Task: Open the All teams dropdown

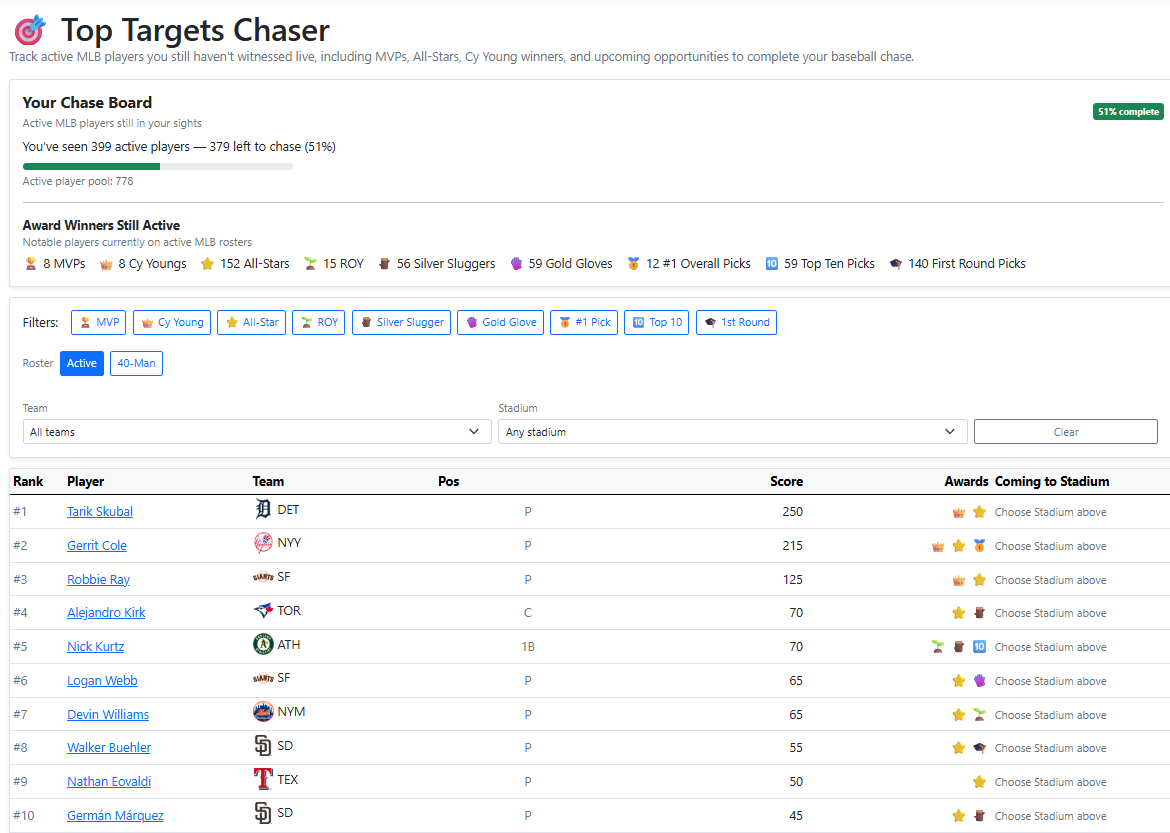Action: [x=257, y=431]
